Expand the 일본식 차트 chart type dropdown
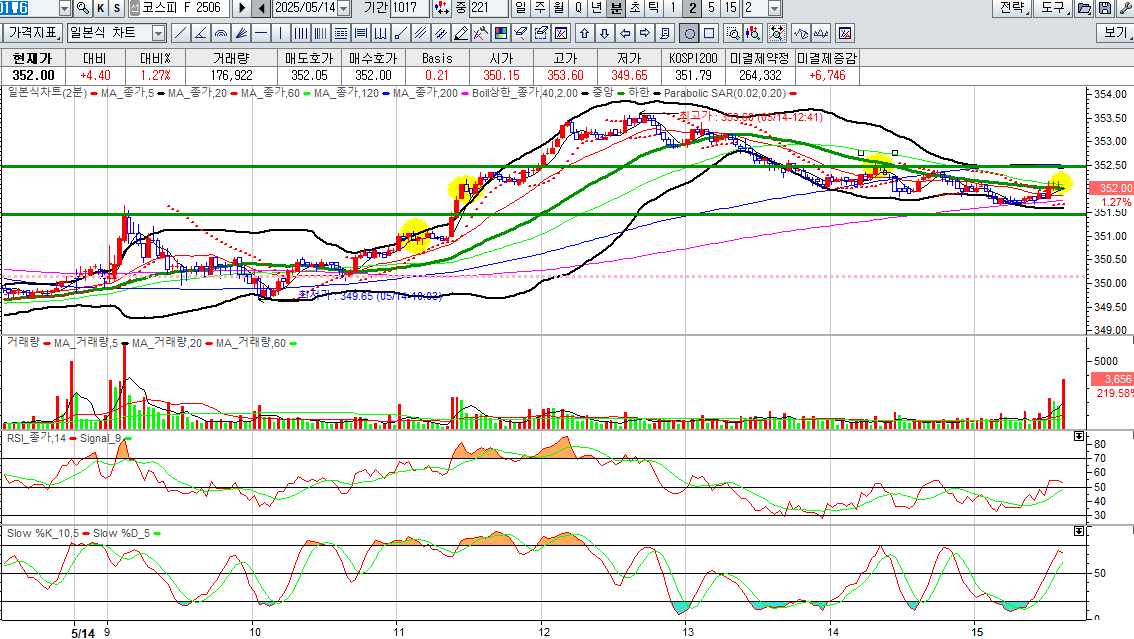Viewport: 1134px width, 639px height. pyautogui.click(x=158, y=33)
